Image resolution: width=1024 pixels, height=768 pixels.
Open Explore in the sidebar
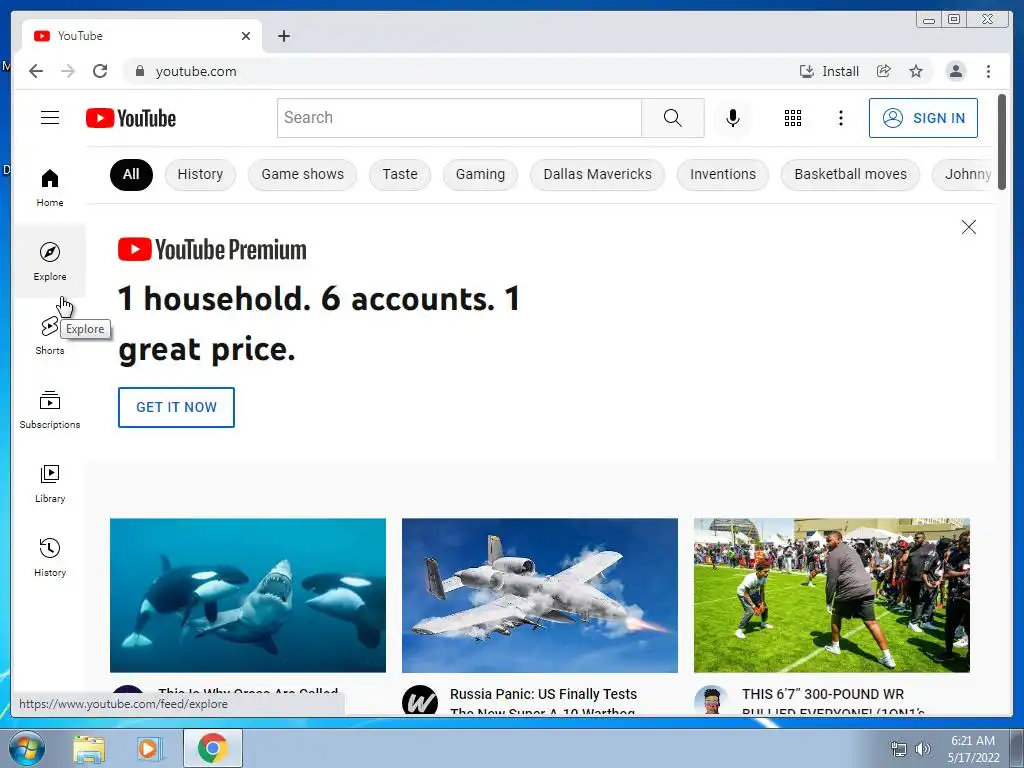[50, 261]
